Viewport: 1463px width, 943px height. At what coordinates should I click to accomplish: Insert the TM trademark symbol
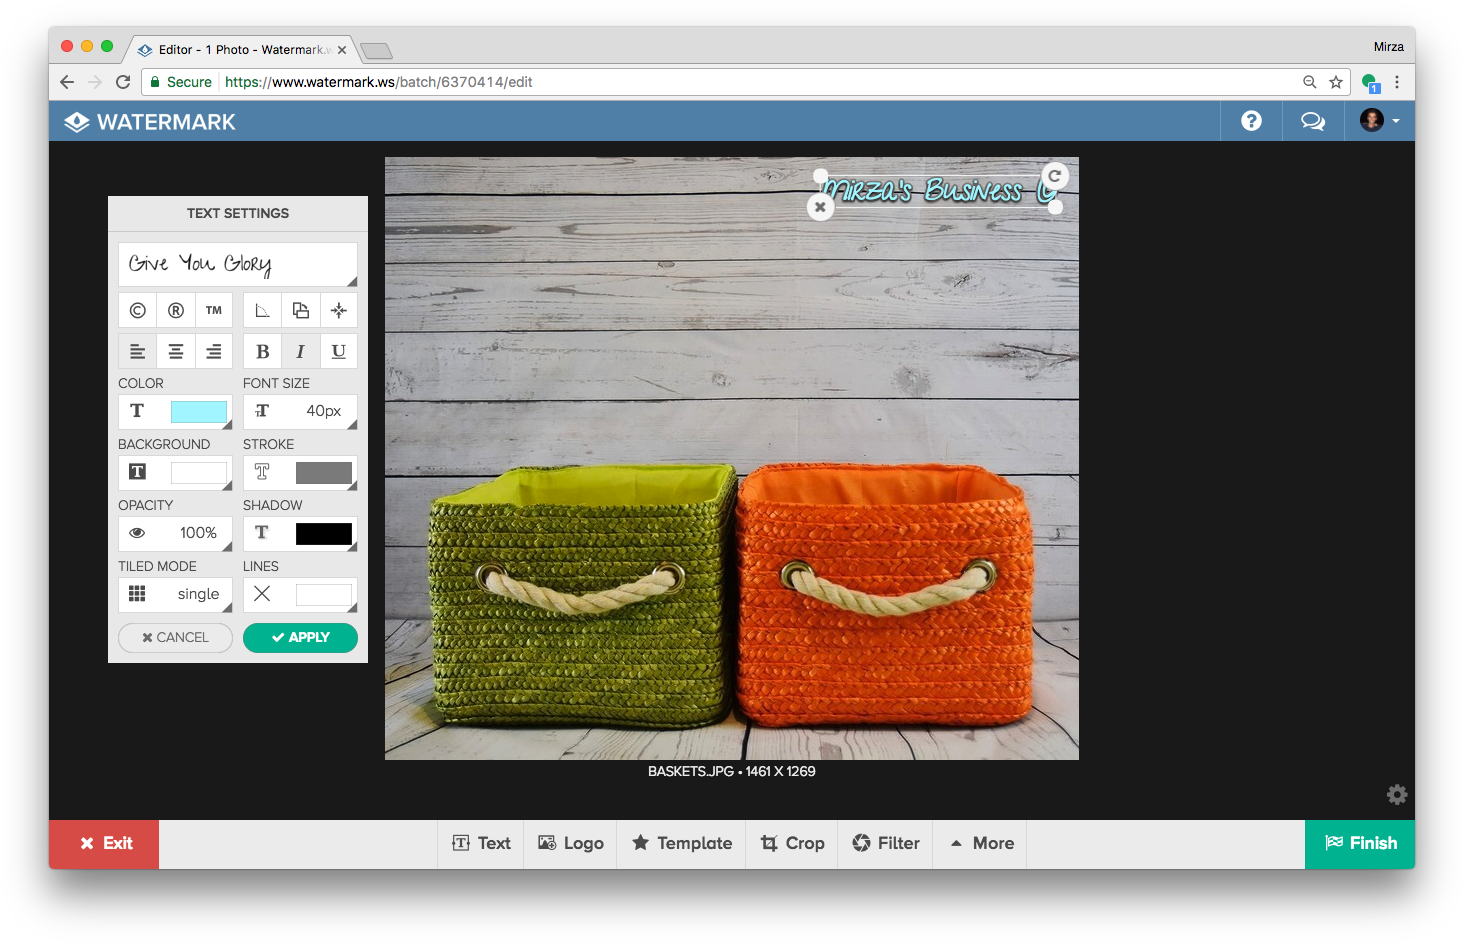tap(214, 311)
